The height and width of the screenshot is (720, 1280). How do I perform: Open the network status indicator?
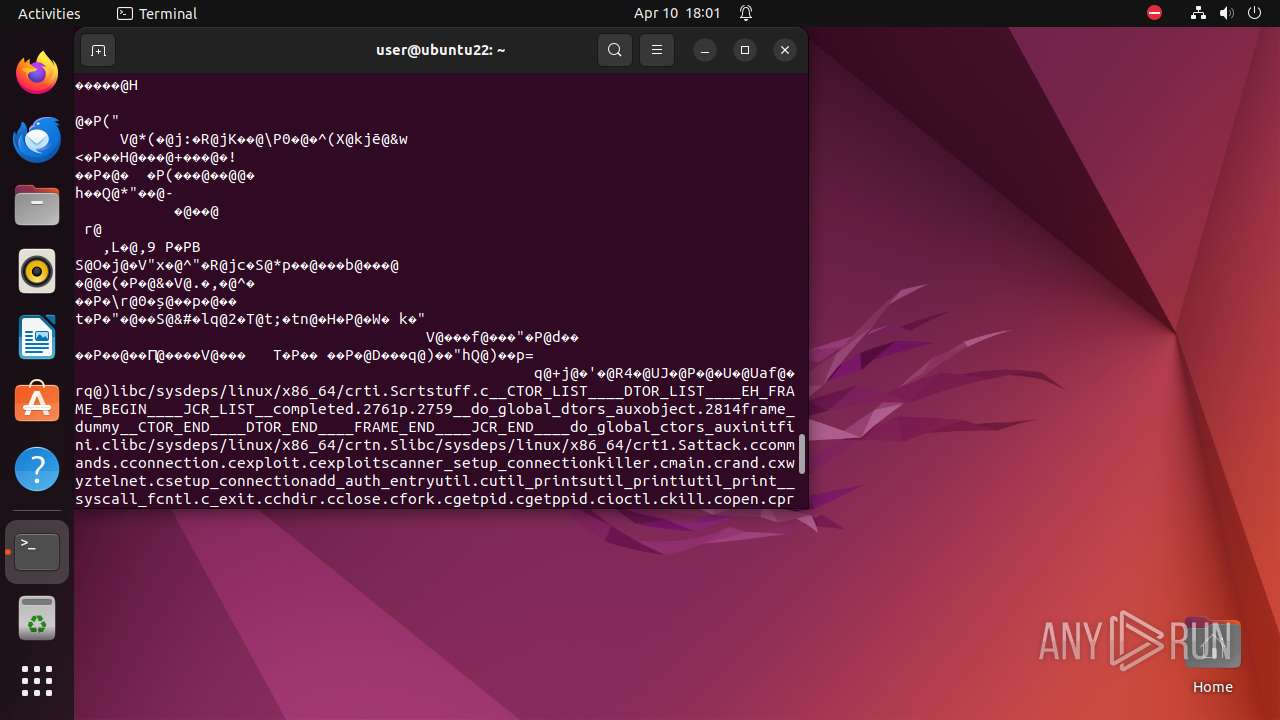1198,14
